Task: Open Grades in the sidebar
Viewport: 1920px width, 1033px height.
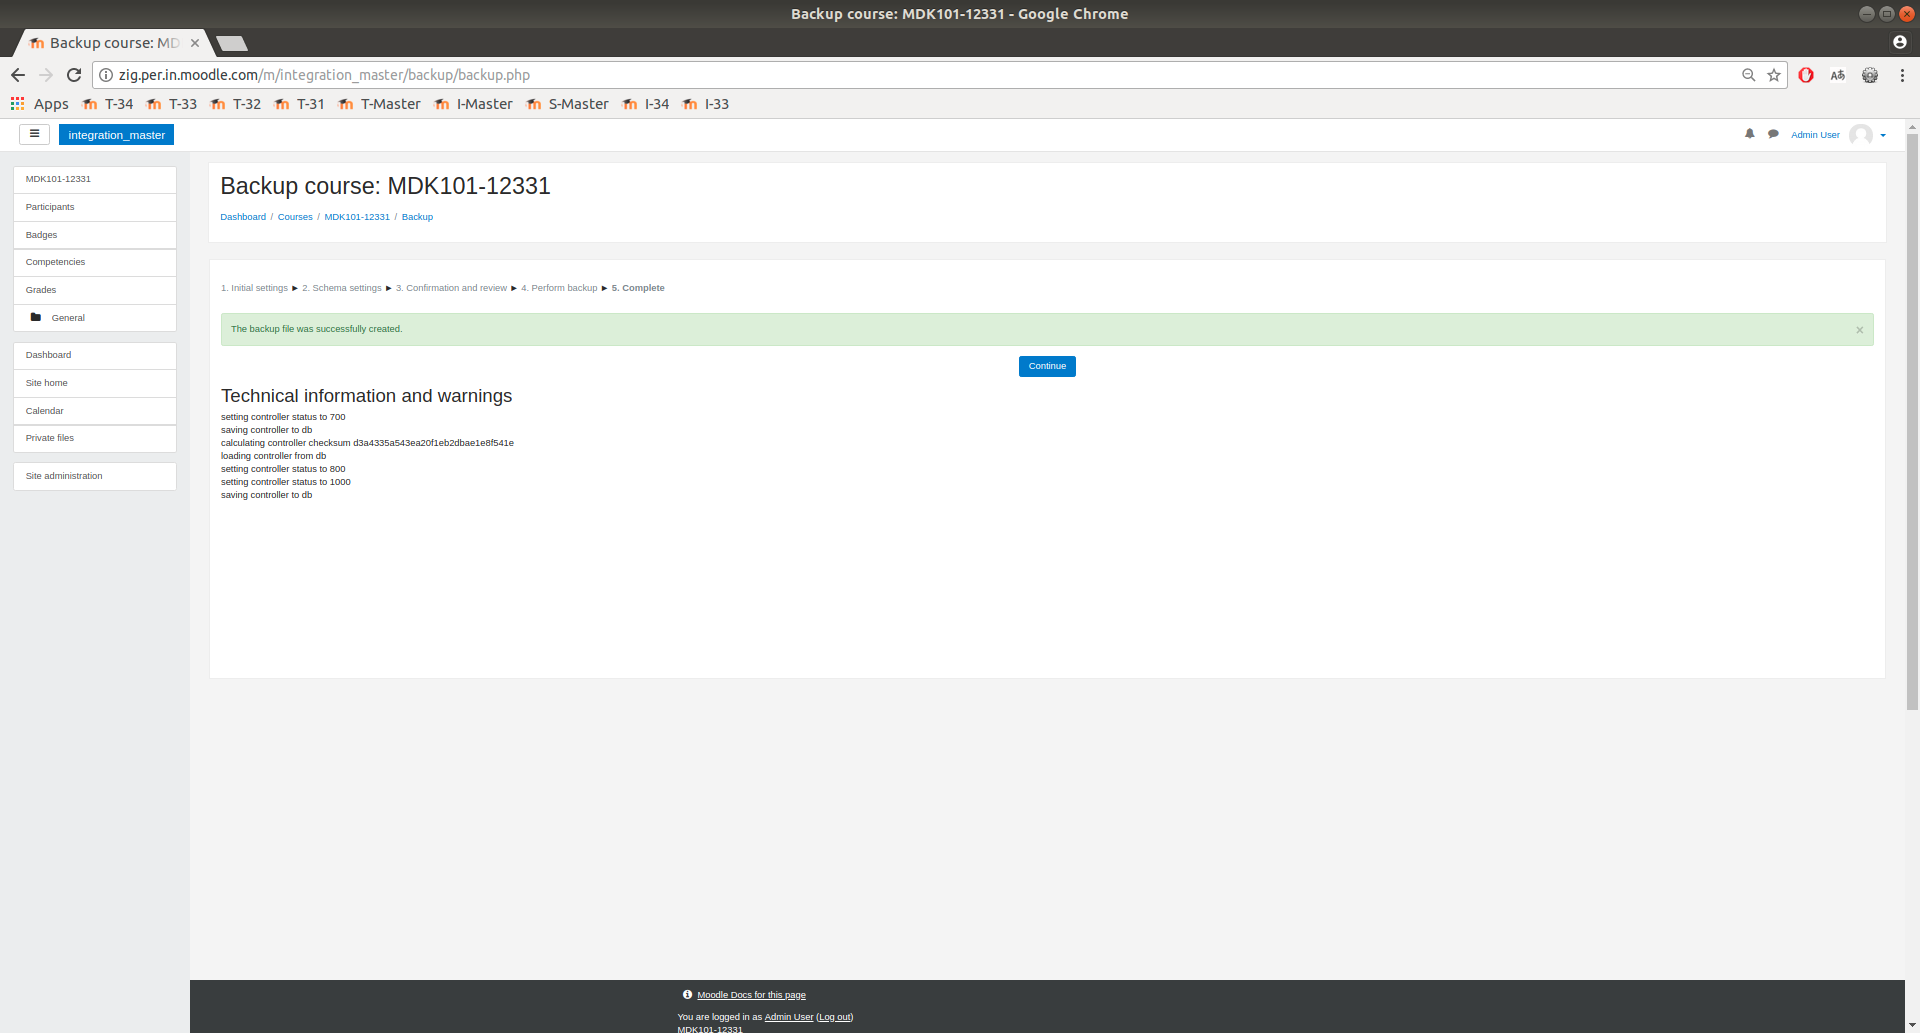Action: coord(95,290)
